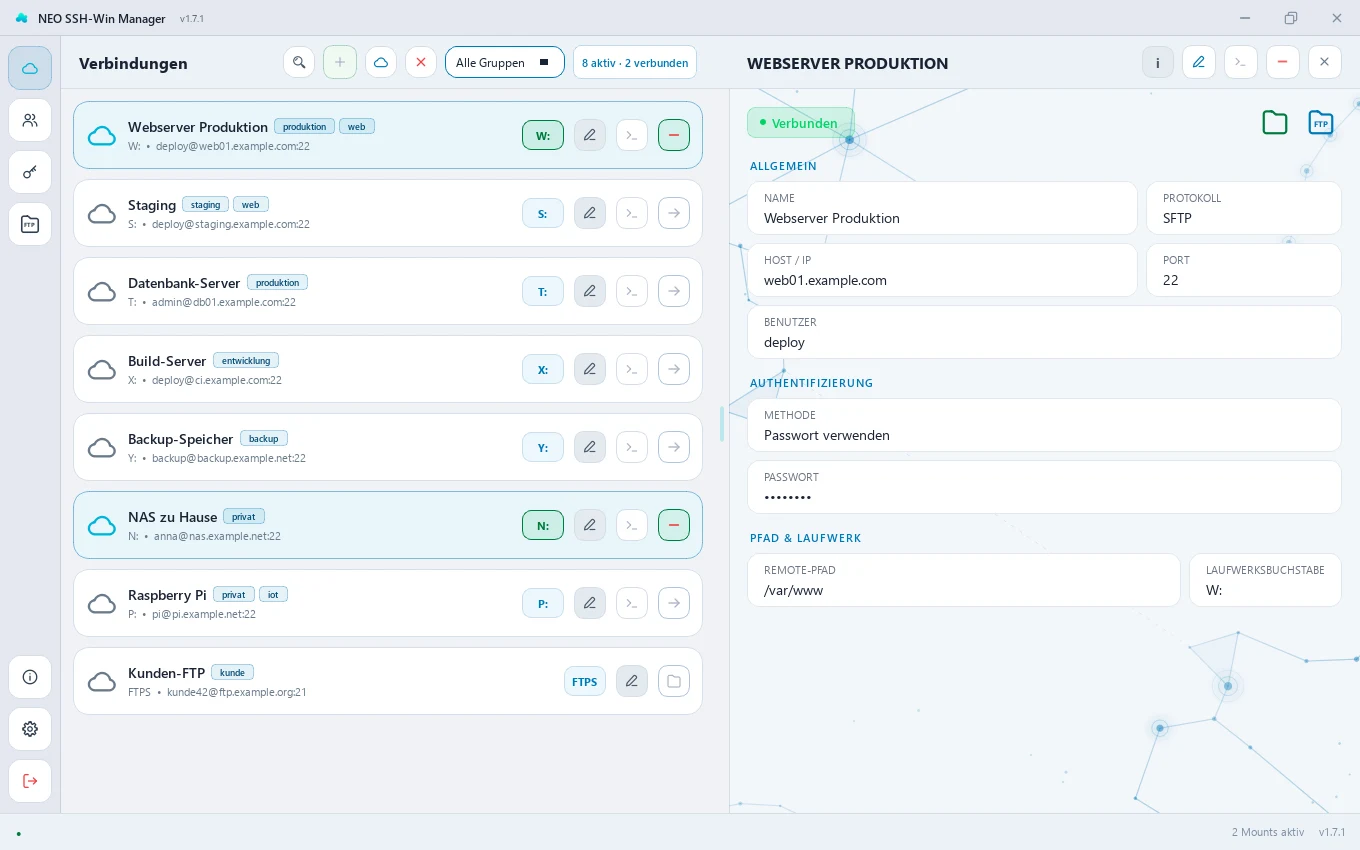The width and height of the screenshot is (1360, 850).
Task: Open FTP folder view in details panel
Action: (1321, 123)
